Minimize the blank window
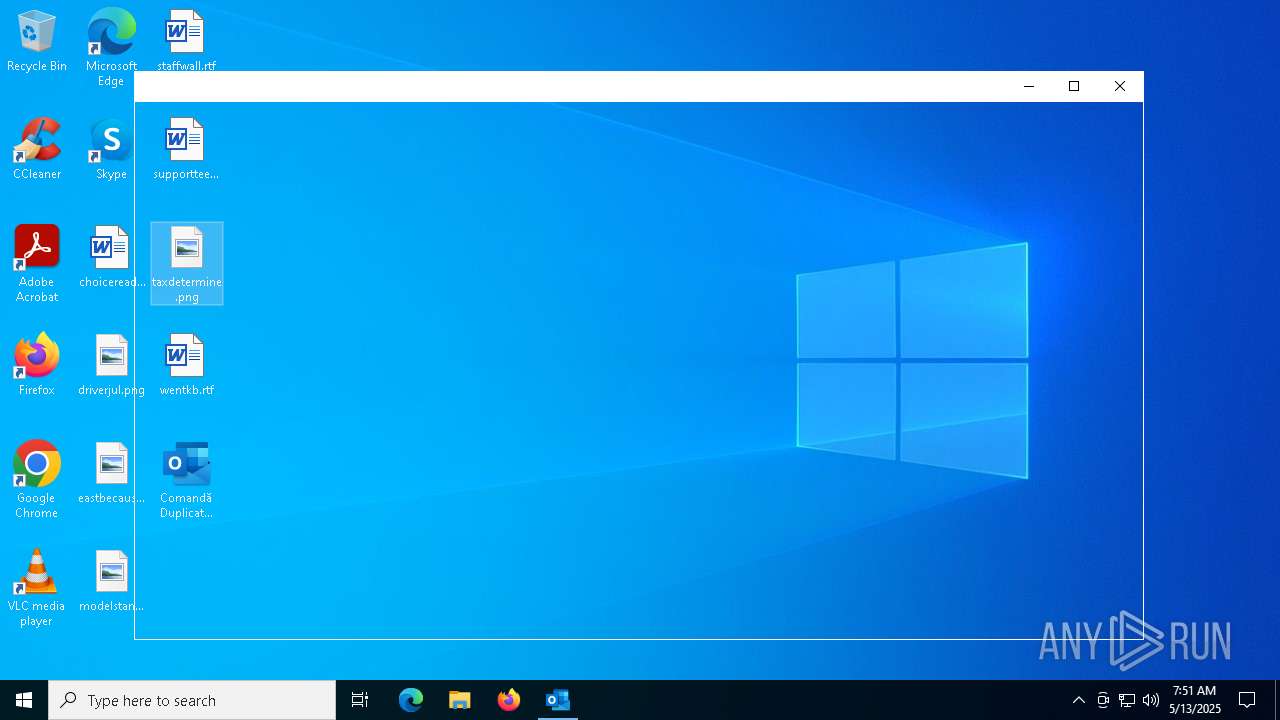 point(1029,86)
